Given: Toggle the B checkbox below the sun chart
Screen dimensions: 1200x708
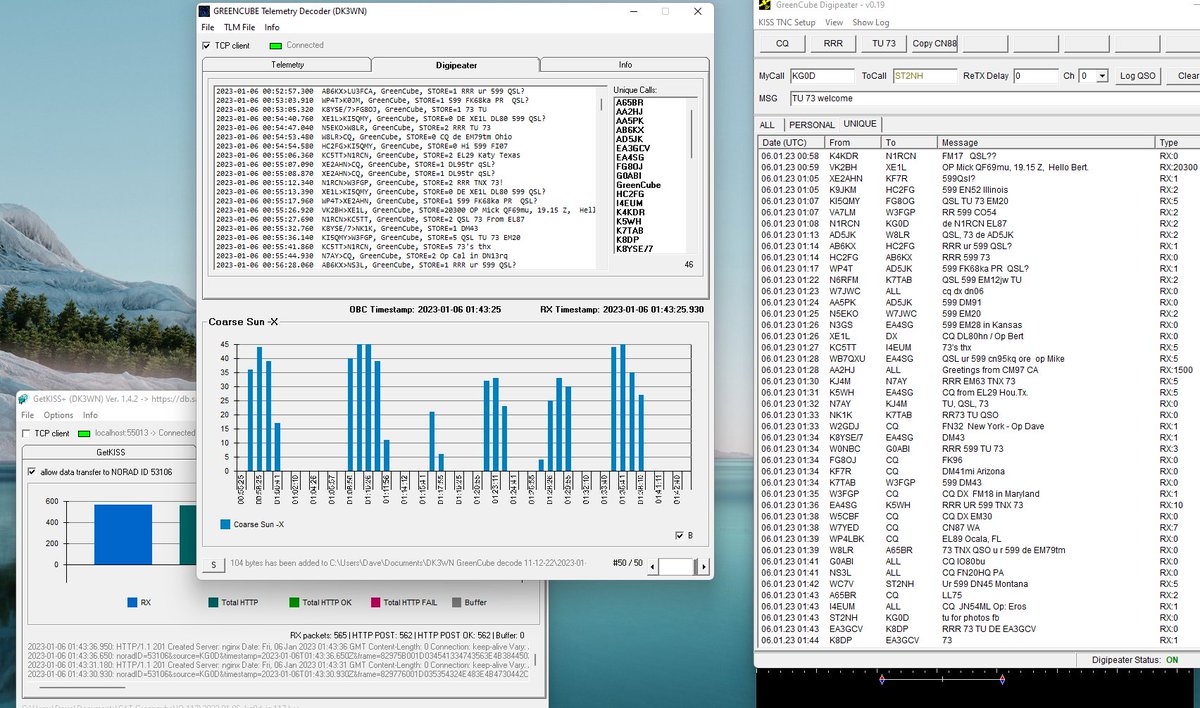Looking at the screenshot, I should point(680,535).
